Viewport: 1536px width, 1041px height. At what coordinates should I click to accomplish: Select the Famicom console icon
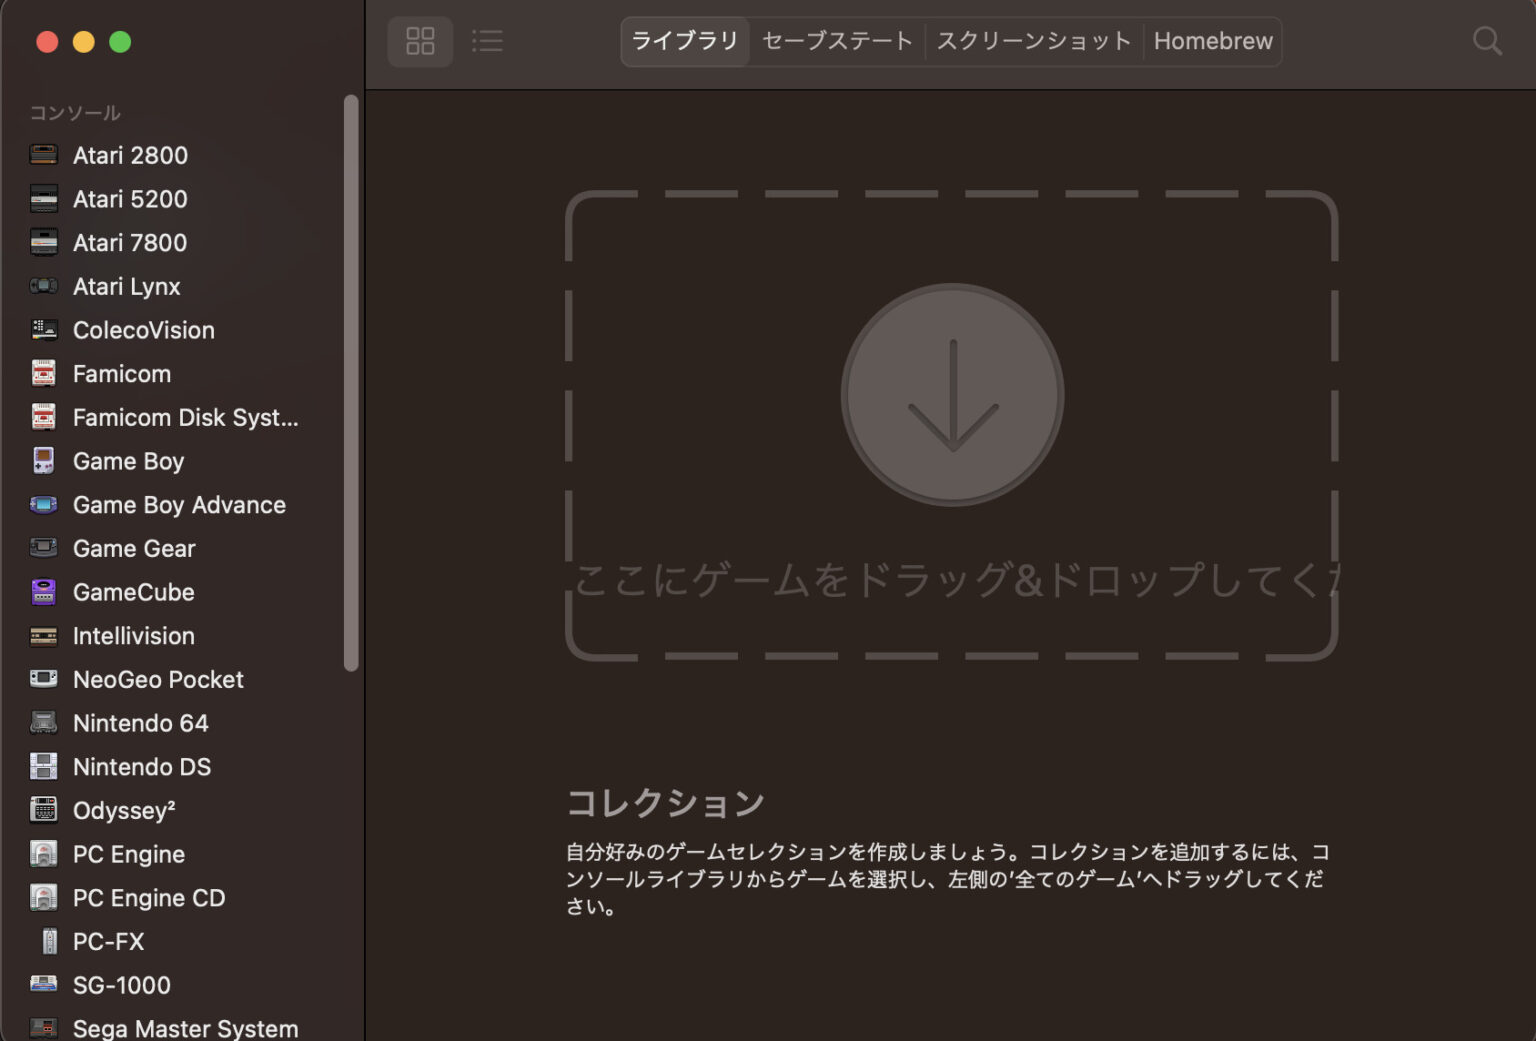pos(43,373)
